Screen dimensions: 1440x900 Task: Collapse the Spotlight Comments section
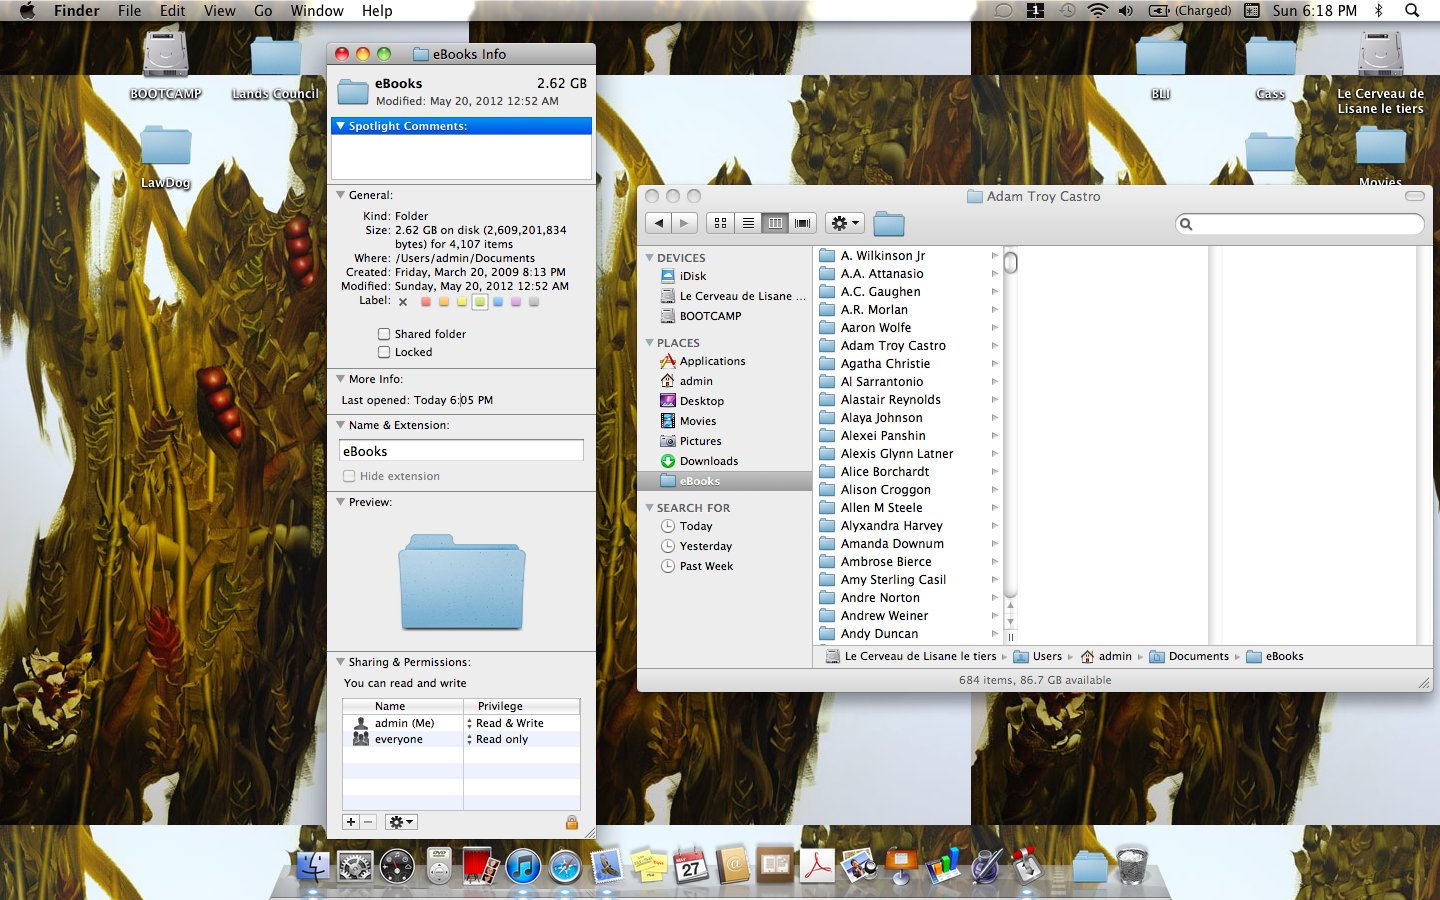(341, 126)
